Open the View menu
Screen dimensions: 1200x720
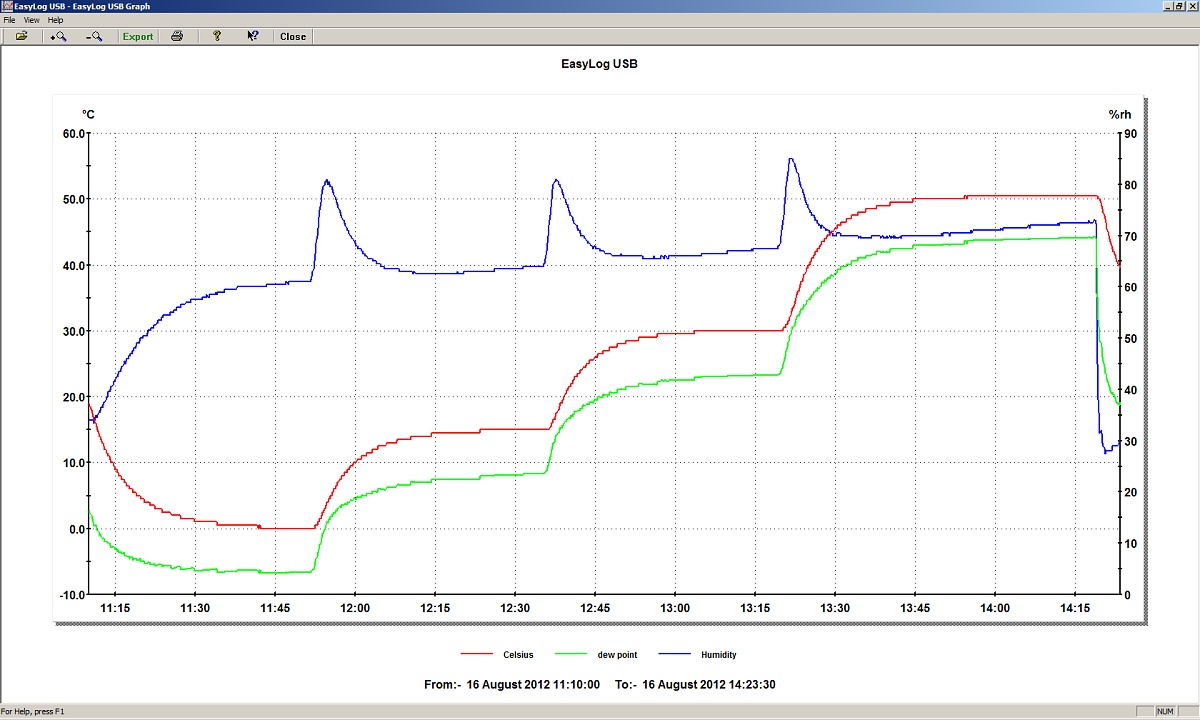(x=32, y=20)
